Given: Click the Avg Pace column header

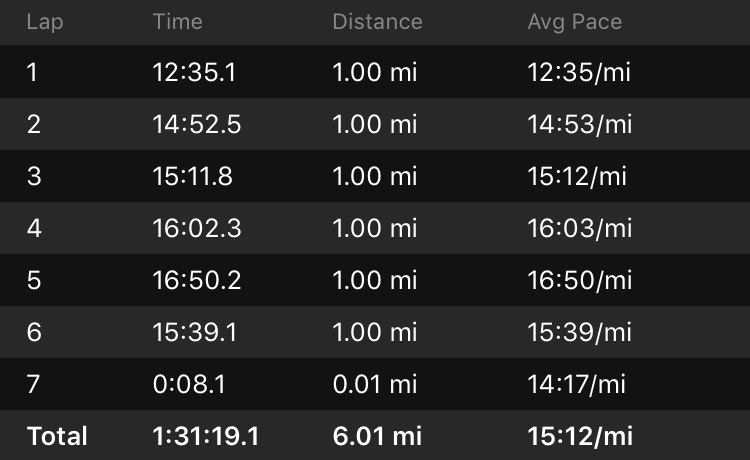Looking at the screenshot, I should pyautogui.click(x=574, y=22).
